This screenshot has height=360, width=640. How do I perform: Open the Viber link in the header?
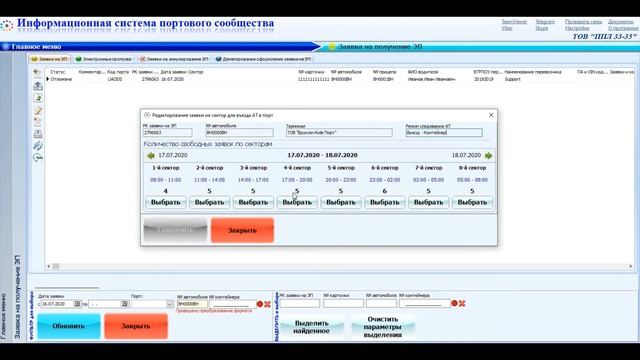pos(507,29)
